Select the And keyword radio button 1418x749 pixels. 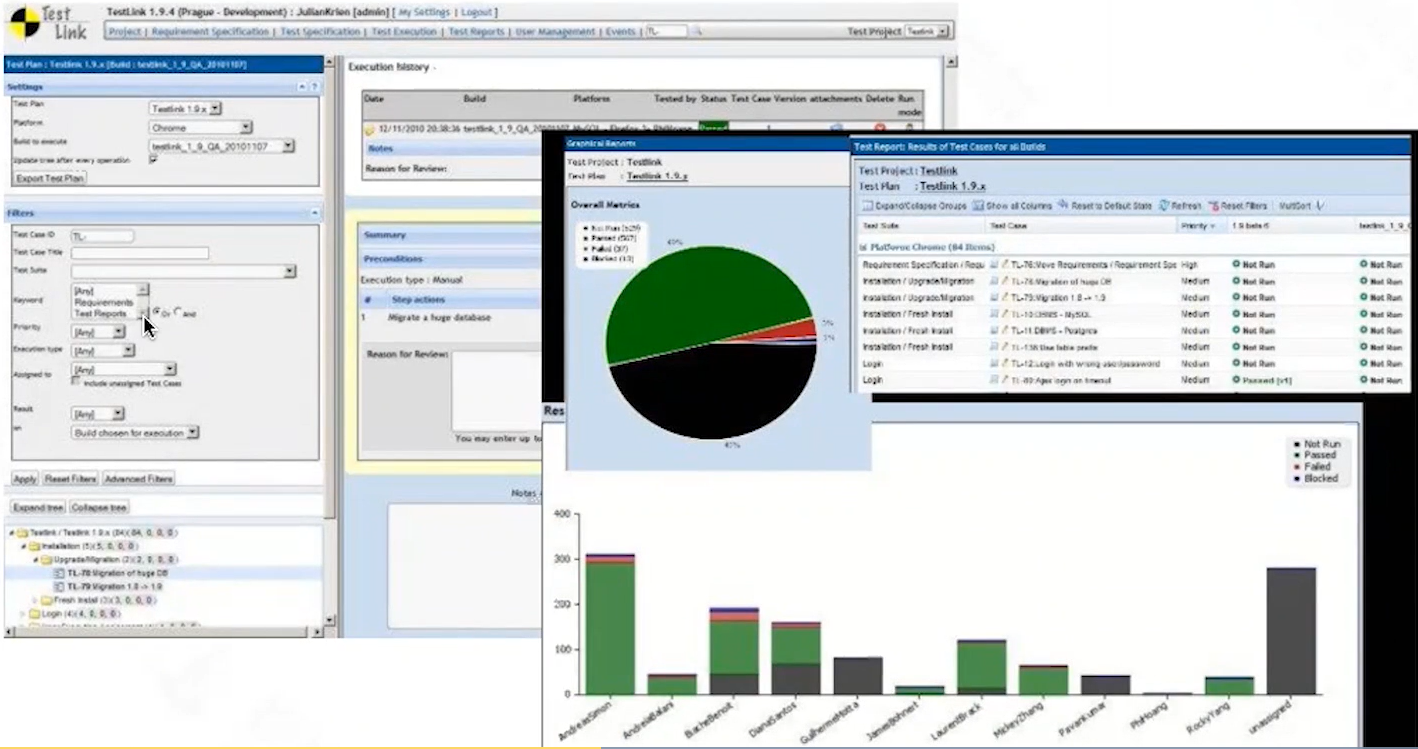pyautogui.click(x=178, y=313)
